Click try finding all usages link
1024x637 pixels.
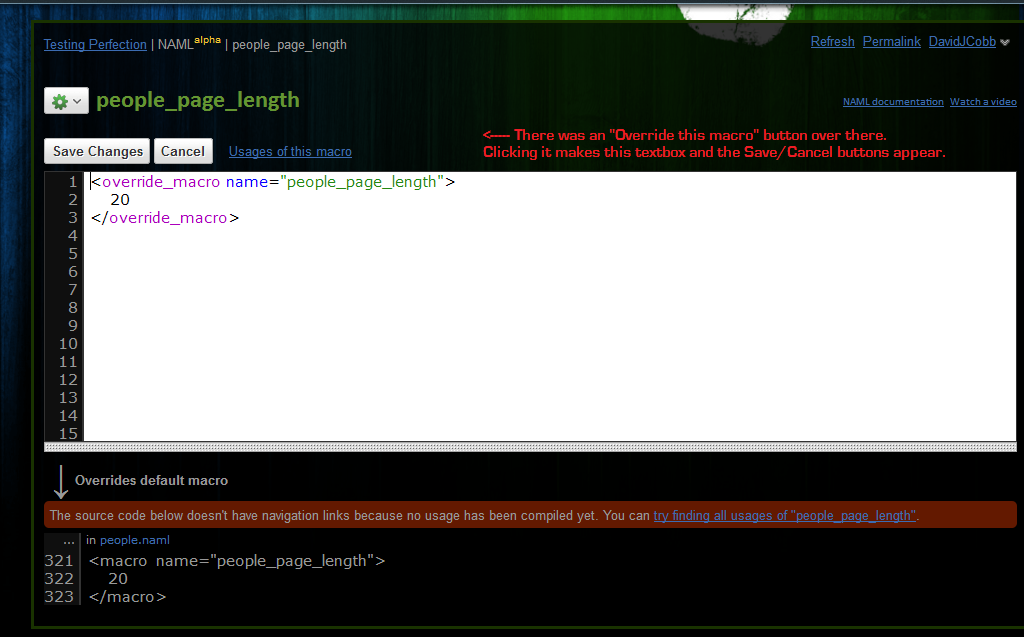click(x=785, y=516)
